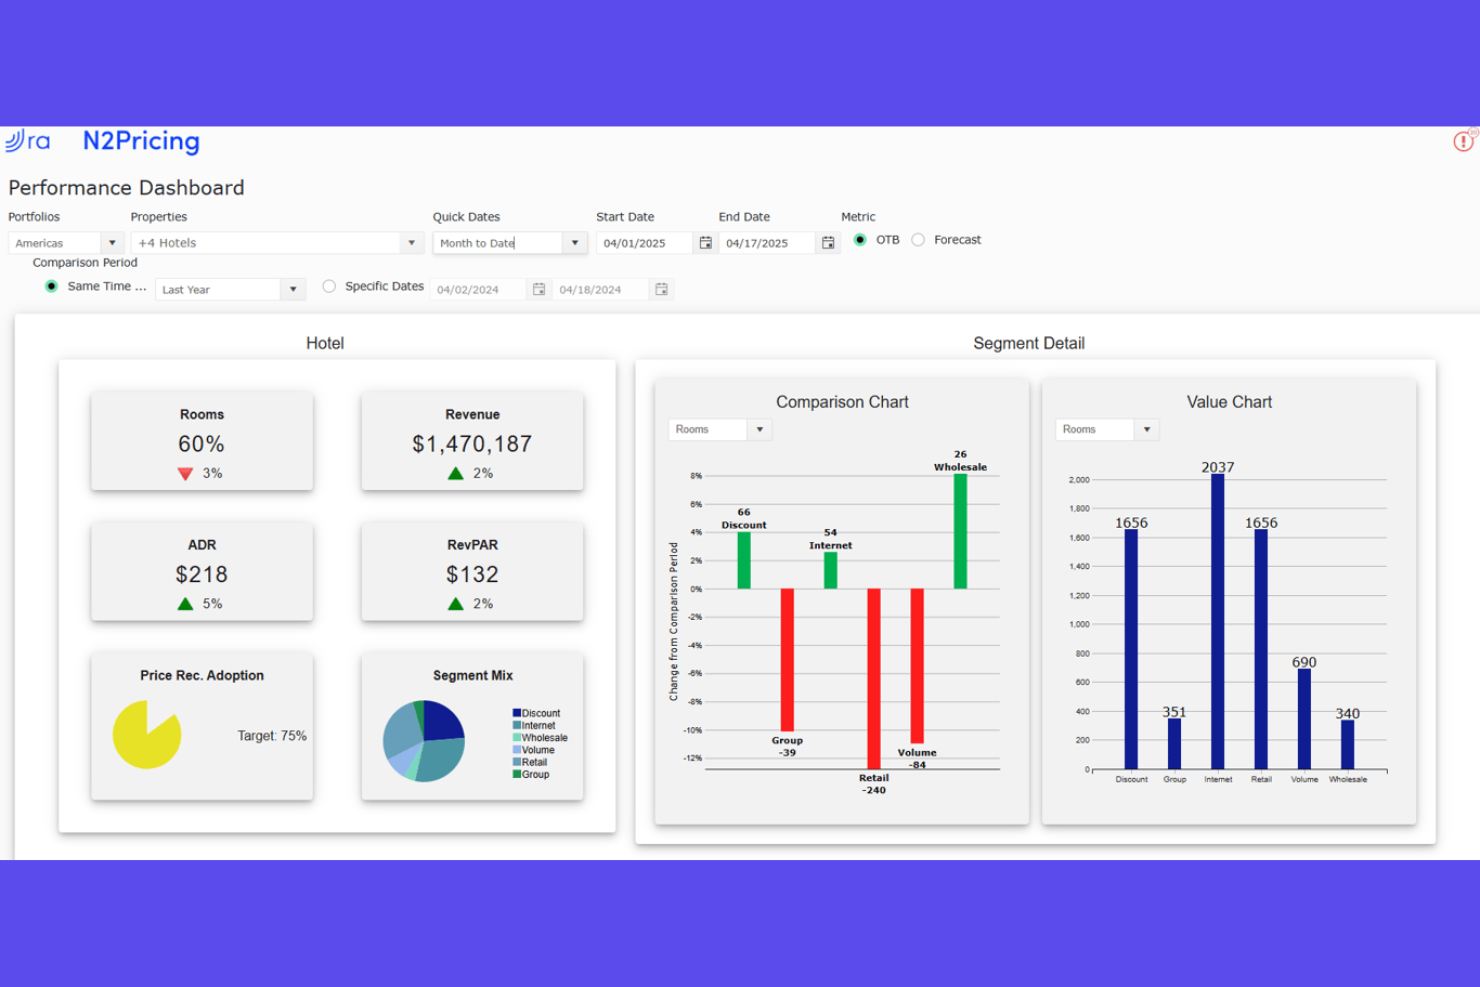Screen dimensions: 1480x987
Task: Open the Comparison Chart Rooms metric dropdown
Action: pos(760,429)
